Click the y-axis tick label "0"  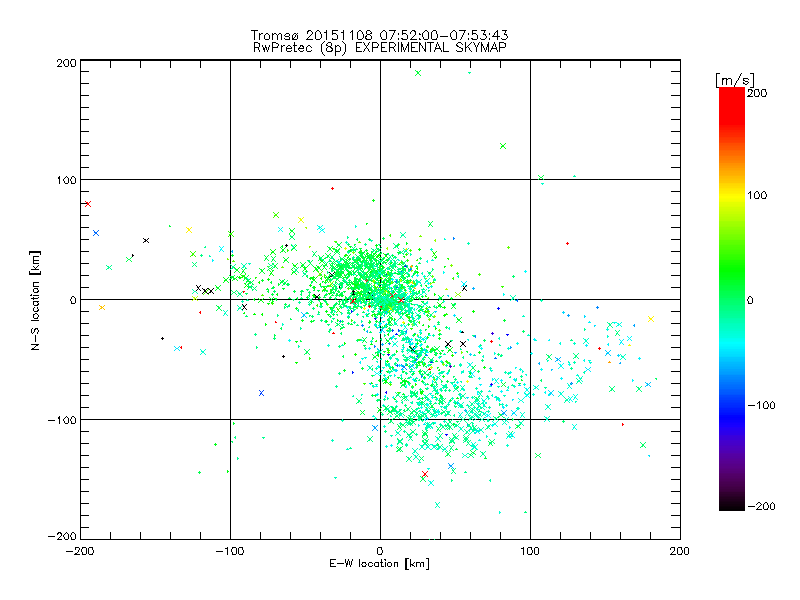click(73, 300)
